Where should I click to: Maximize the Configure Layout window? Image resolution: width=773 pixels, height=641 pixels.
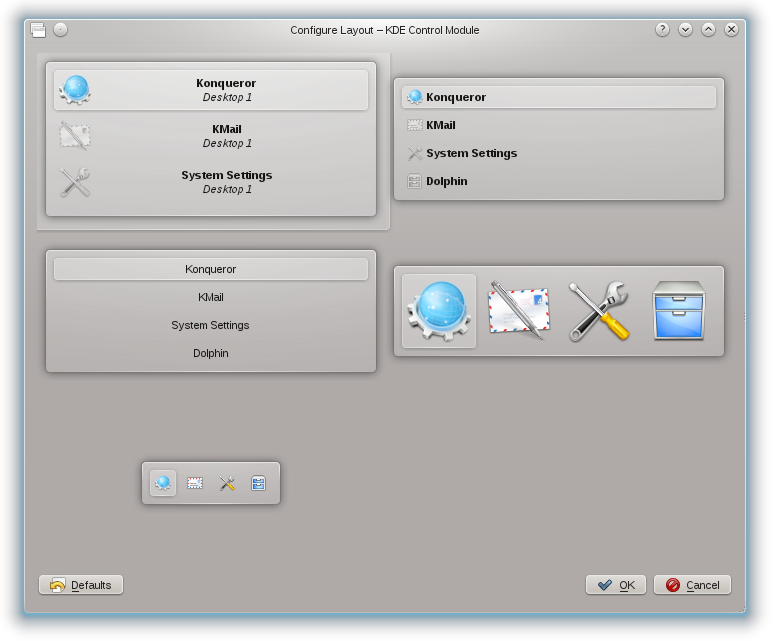708,30
